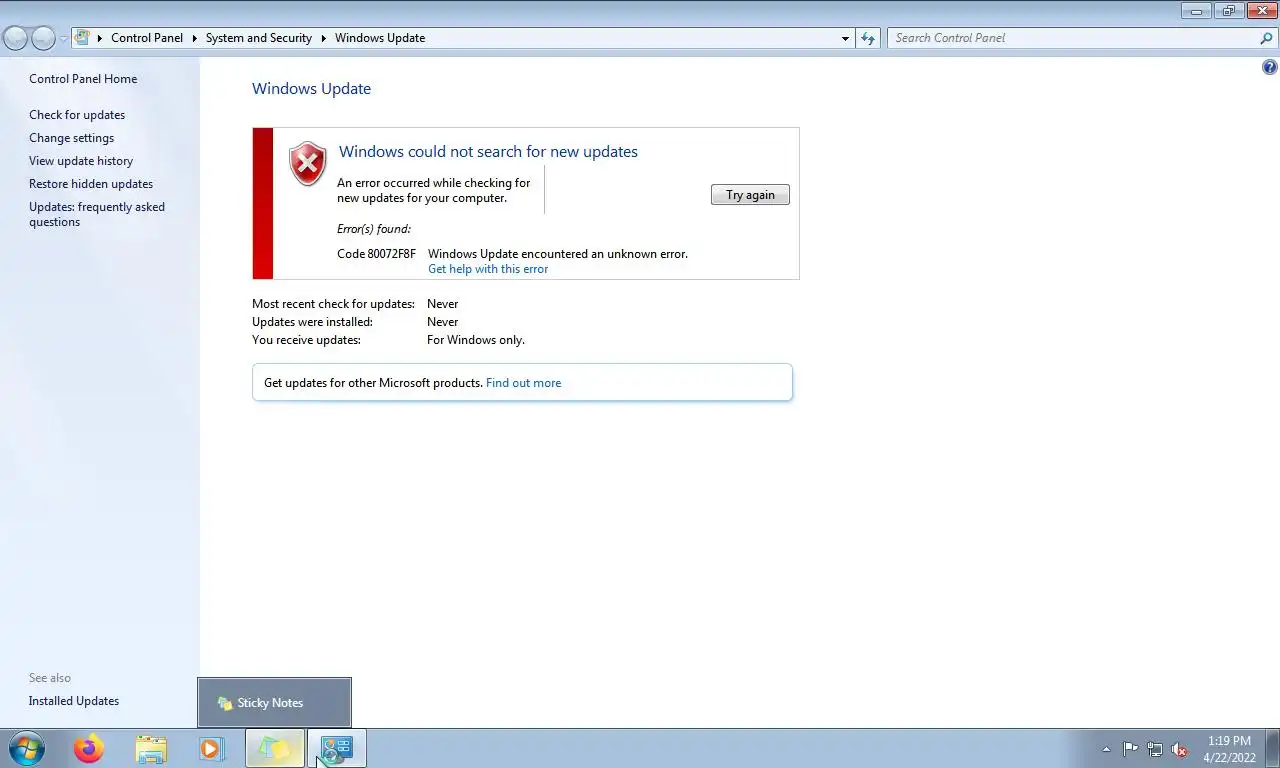Minimize the Windows Update window
Viewport: 1280px width, 768px height.
(x=1196, y=11)
